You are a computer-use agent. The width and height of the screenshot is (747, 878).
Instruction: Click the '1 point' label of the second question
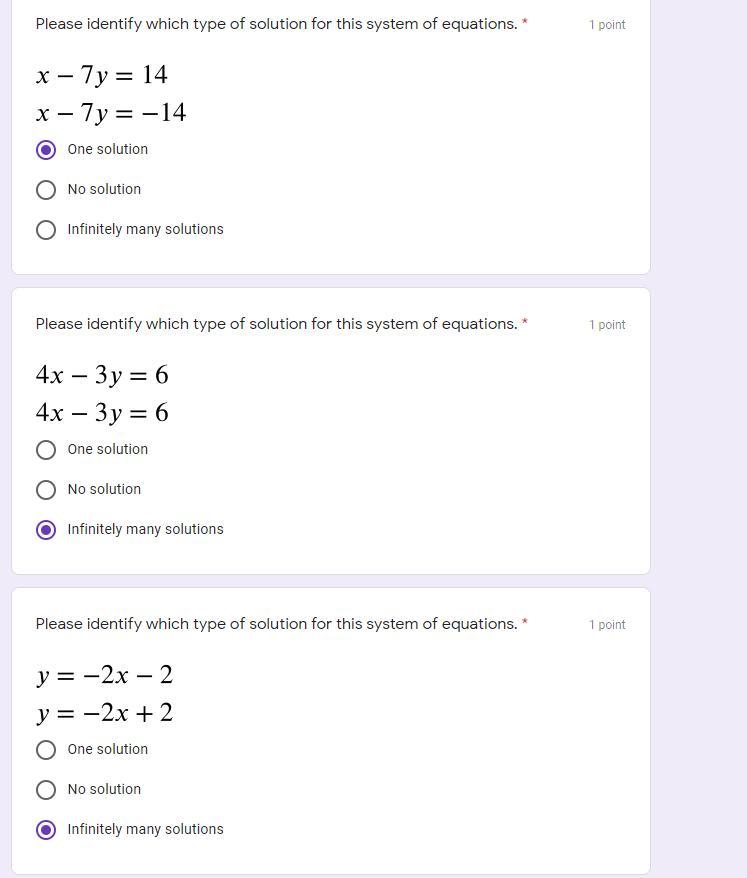point(607,325)
